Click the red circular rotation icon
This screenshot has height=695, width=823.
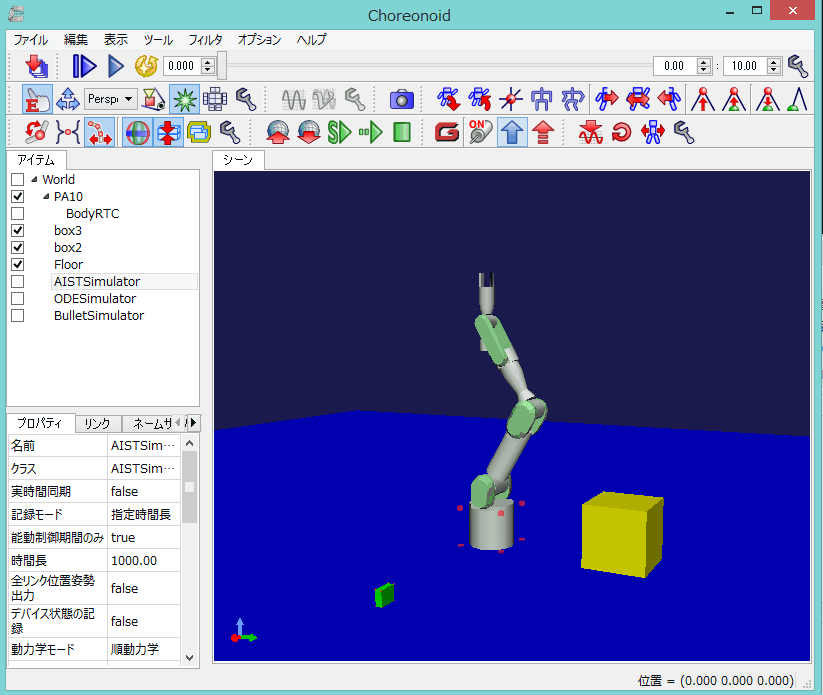pos(621,132)
